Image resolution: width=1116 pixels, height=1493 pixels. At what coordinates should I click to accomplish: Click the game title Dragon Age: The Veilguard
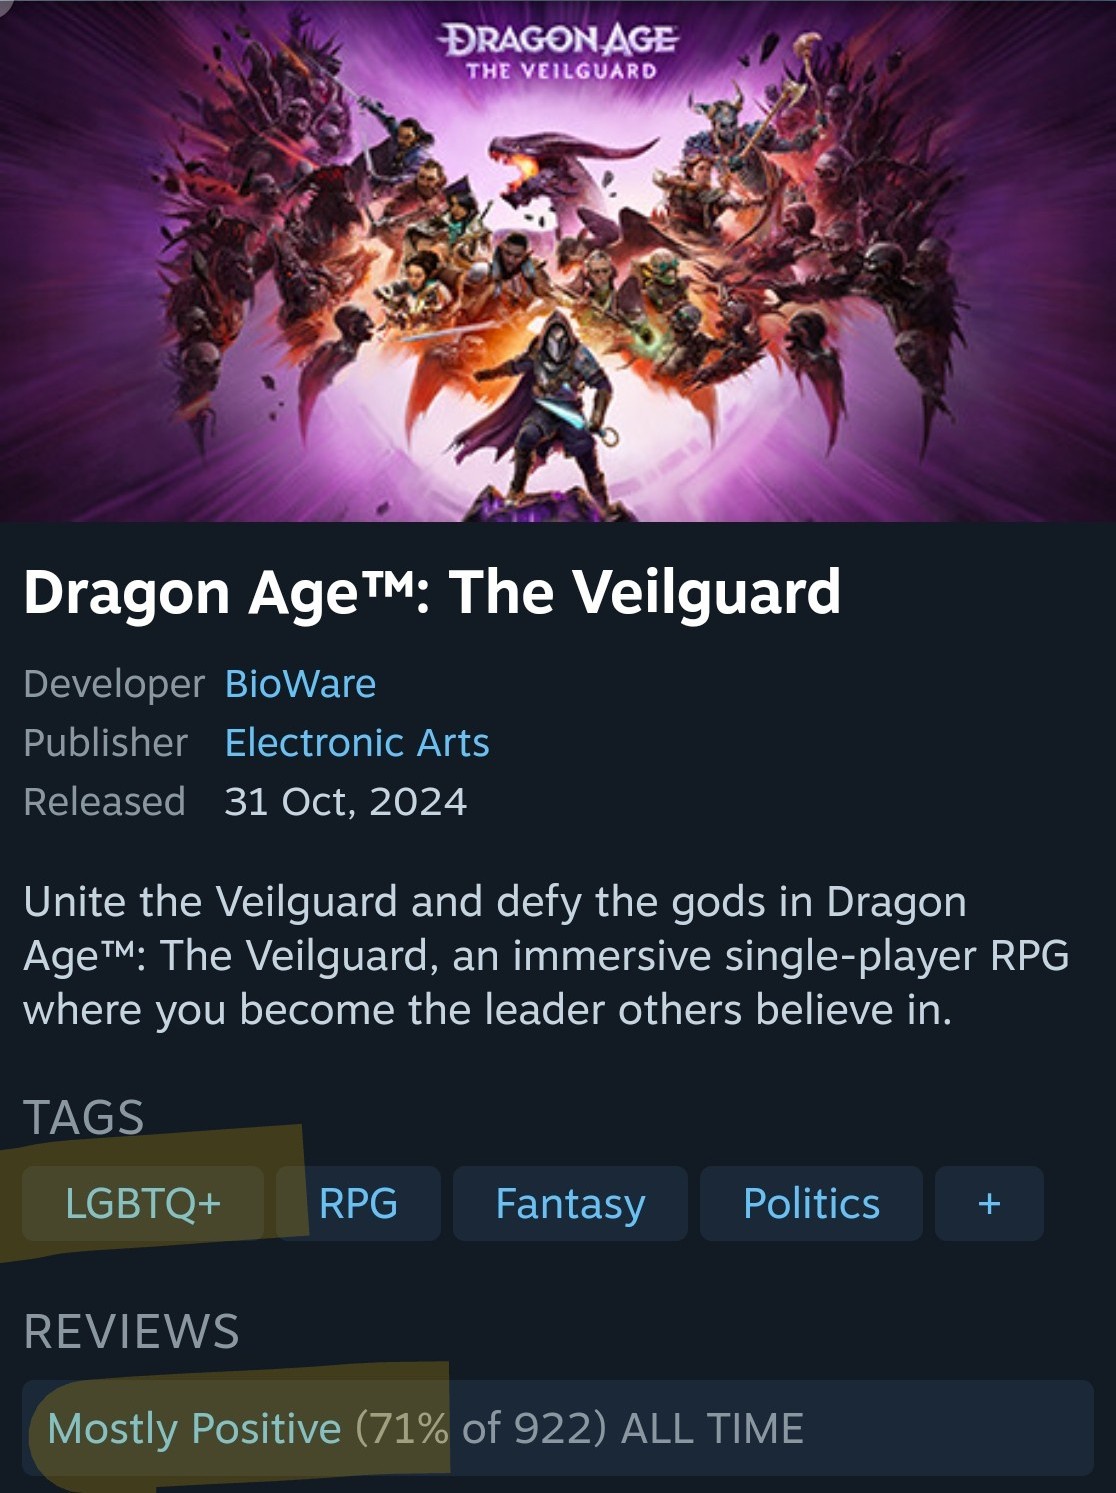click(432, 592)
